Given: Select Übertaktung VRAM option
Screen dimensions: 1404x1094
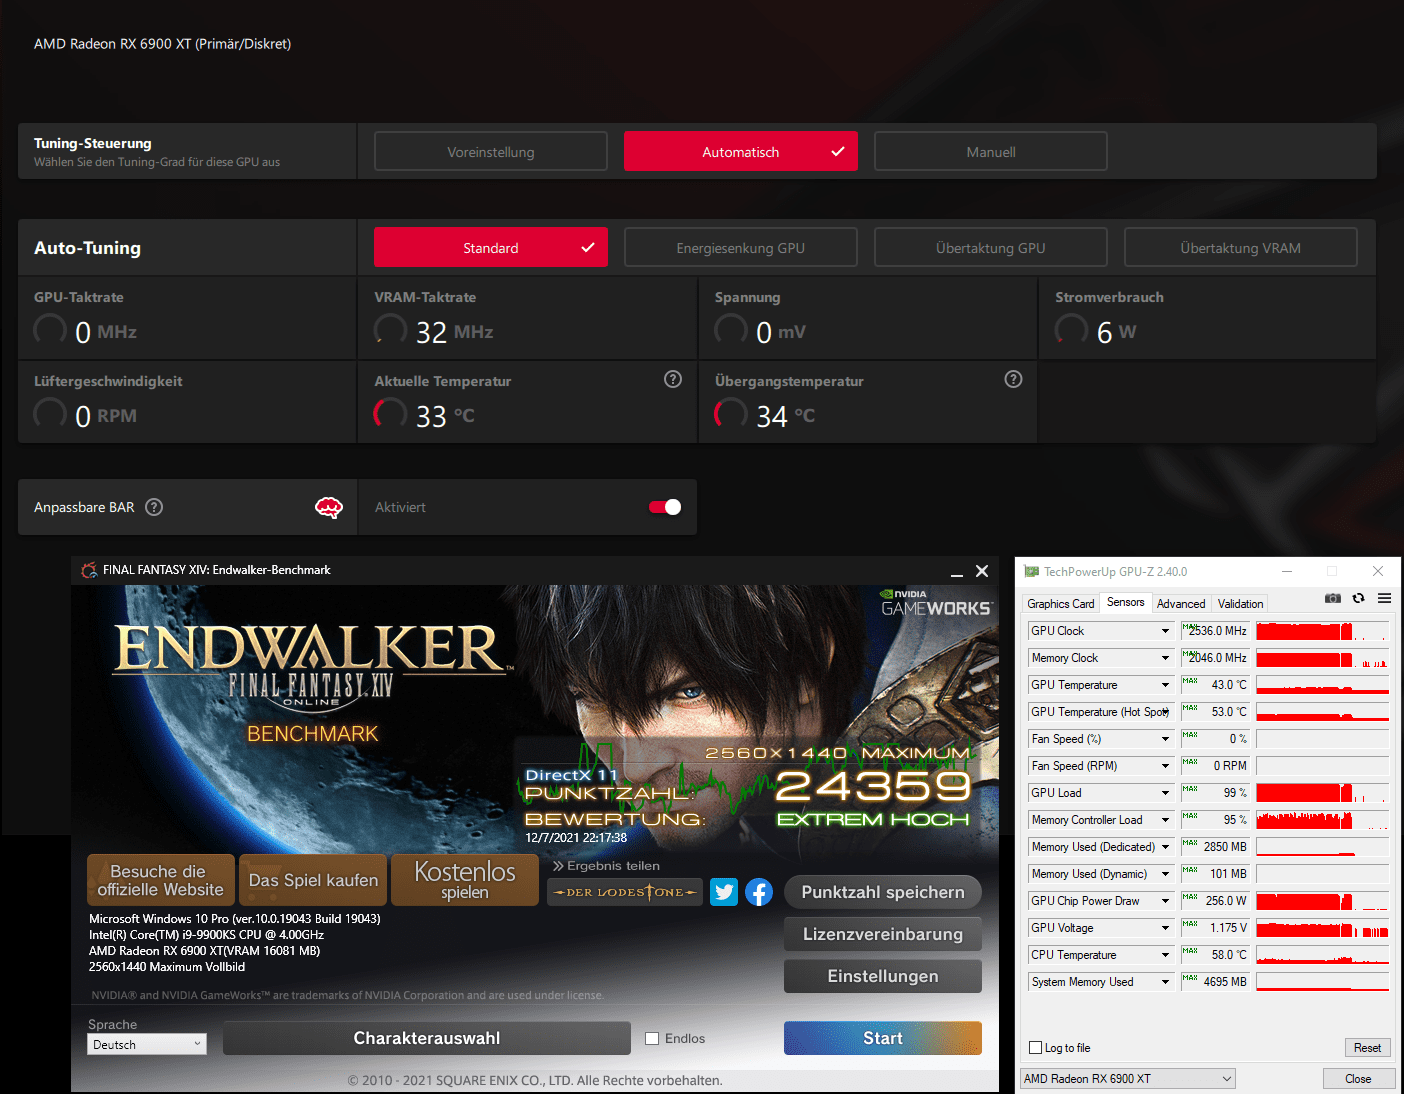Looking at the screenshot, I should (1241, 248).
